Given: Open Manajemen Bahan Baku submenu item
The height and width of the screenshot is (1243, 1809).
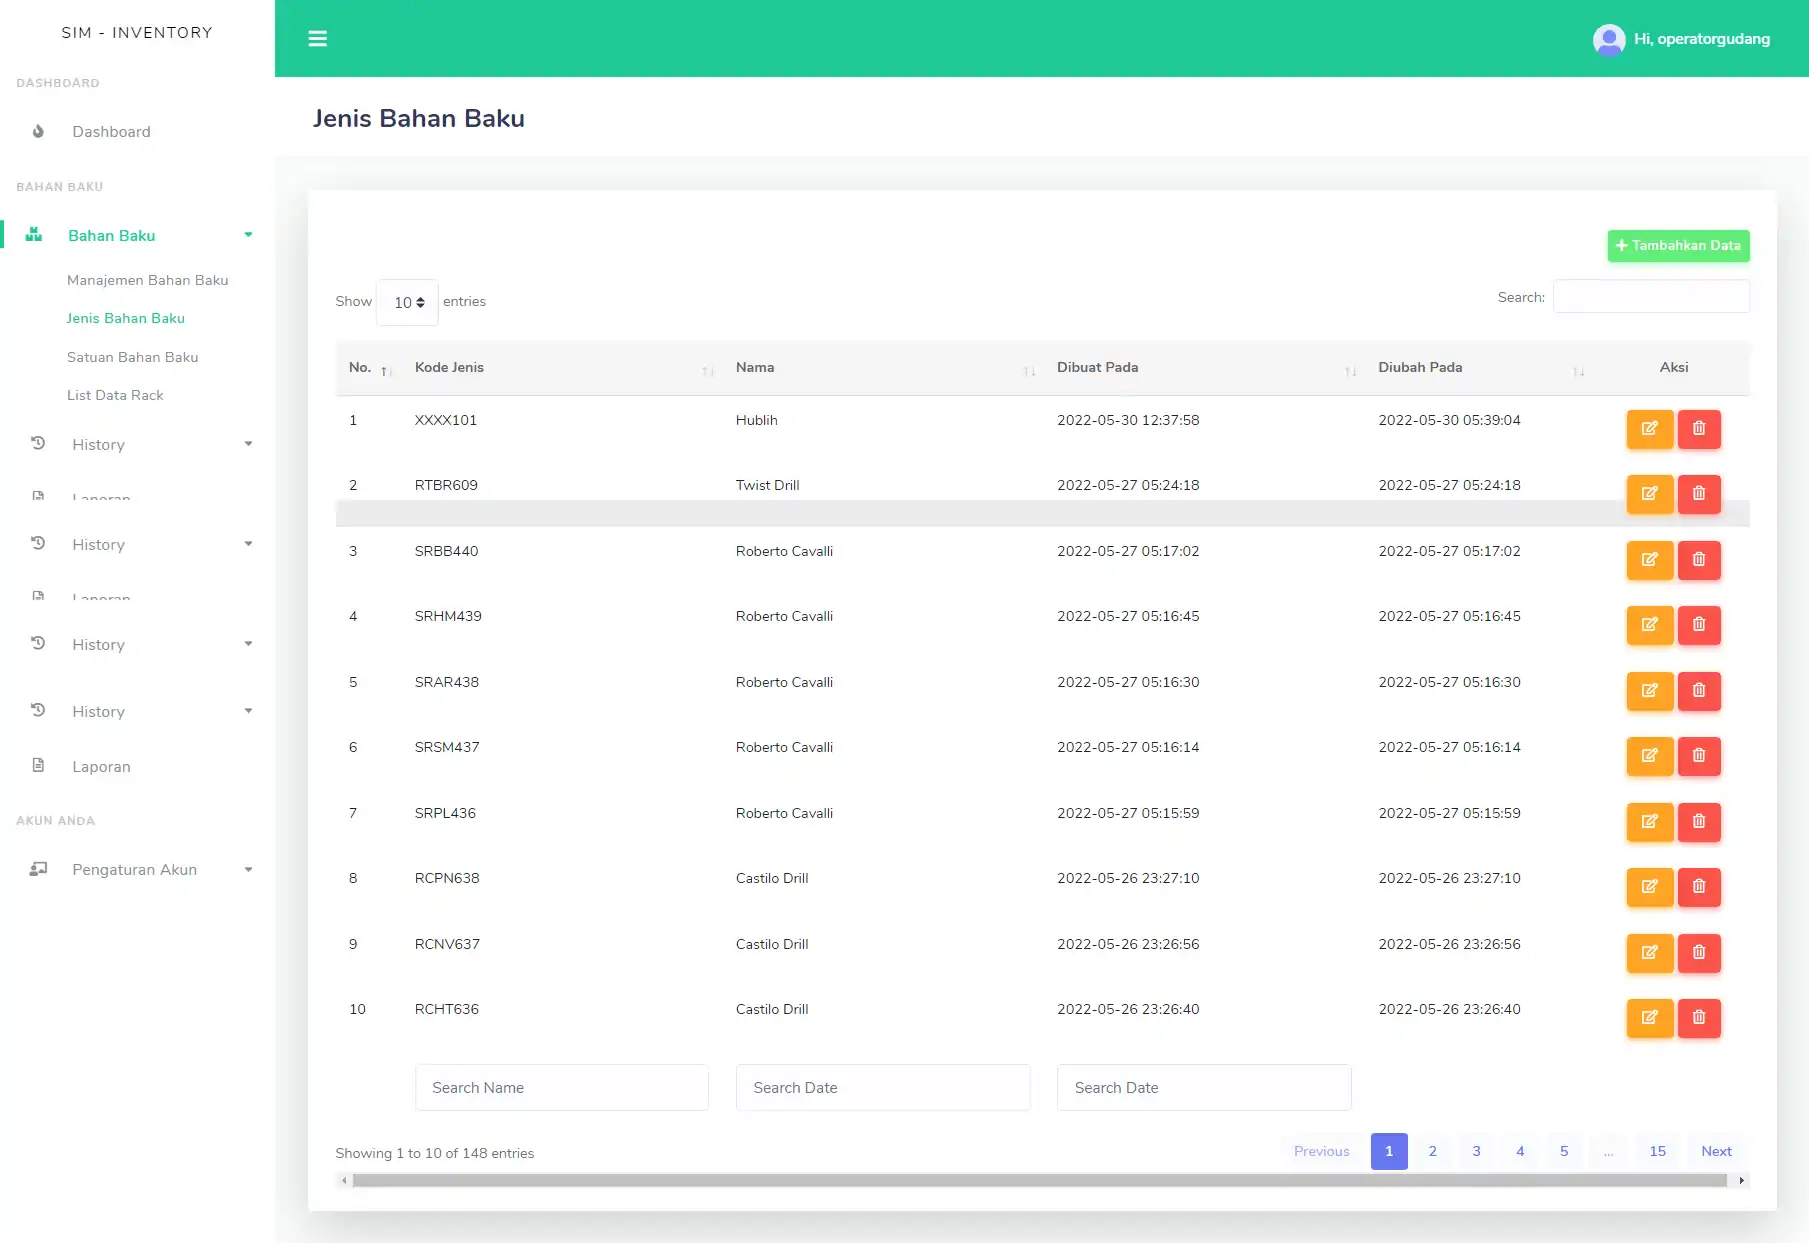Looking at the screenshot, I should point(148,280).
